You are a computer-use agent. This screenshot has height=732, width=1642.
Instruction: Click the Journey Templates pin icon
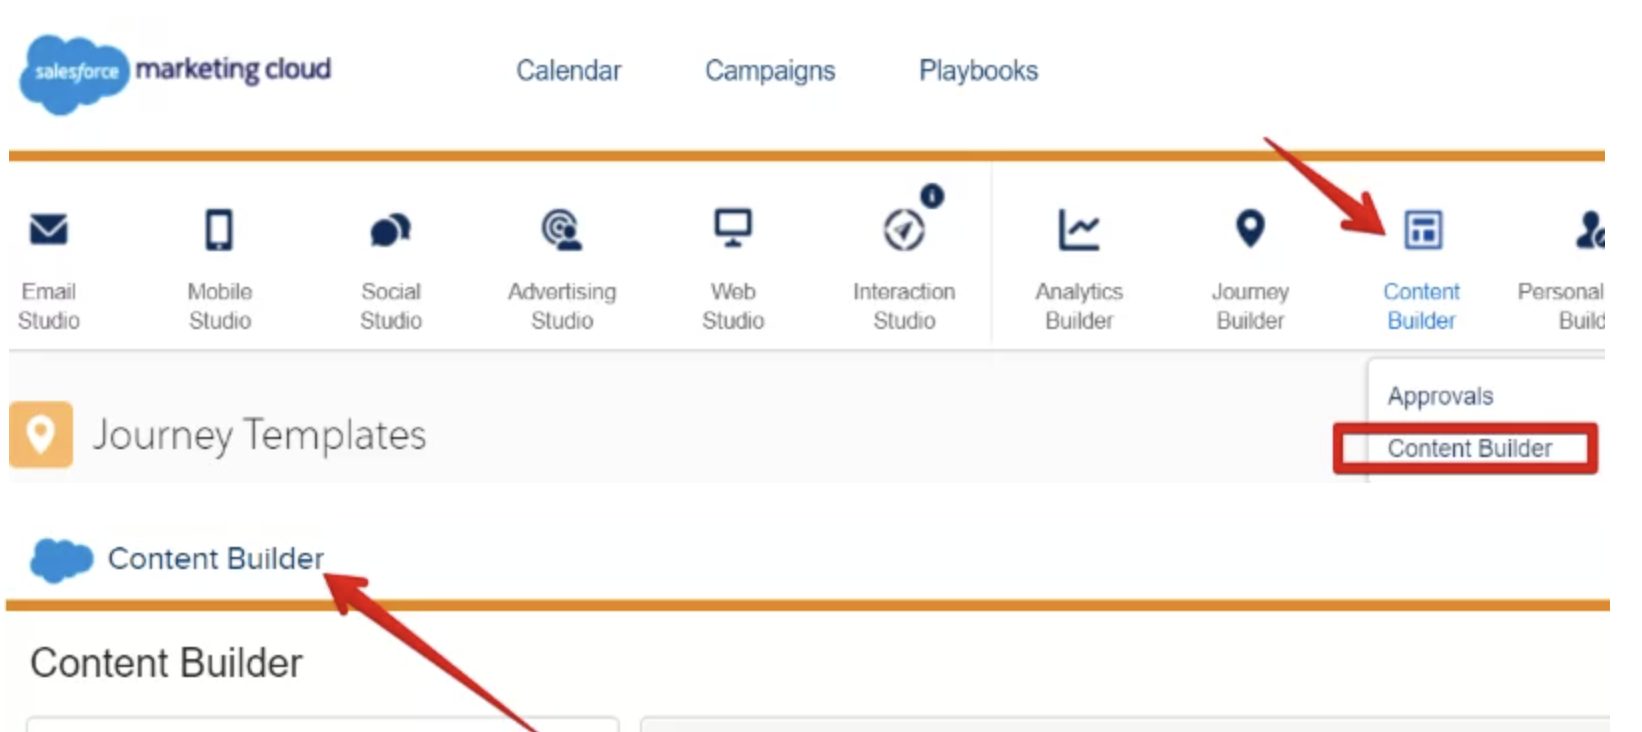(41, 435)
